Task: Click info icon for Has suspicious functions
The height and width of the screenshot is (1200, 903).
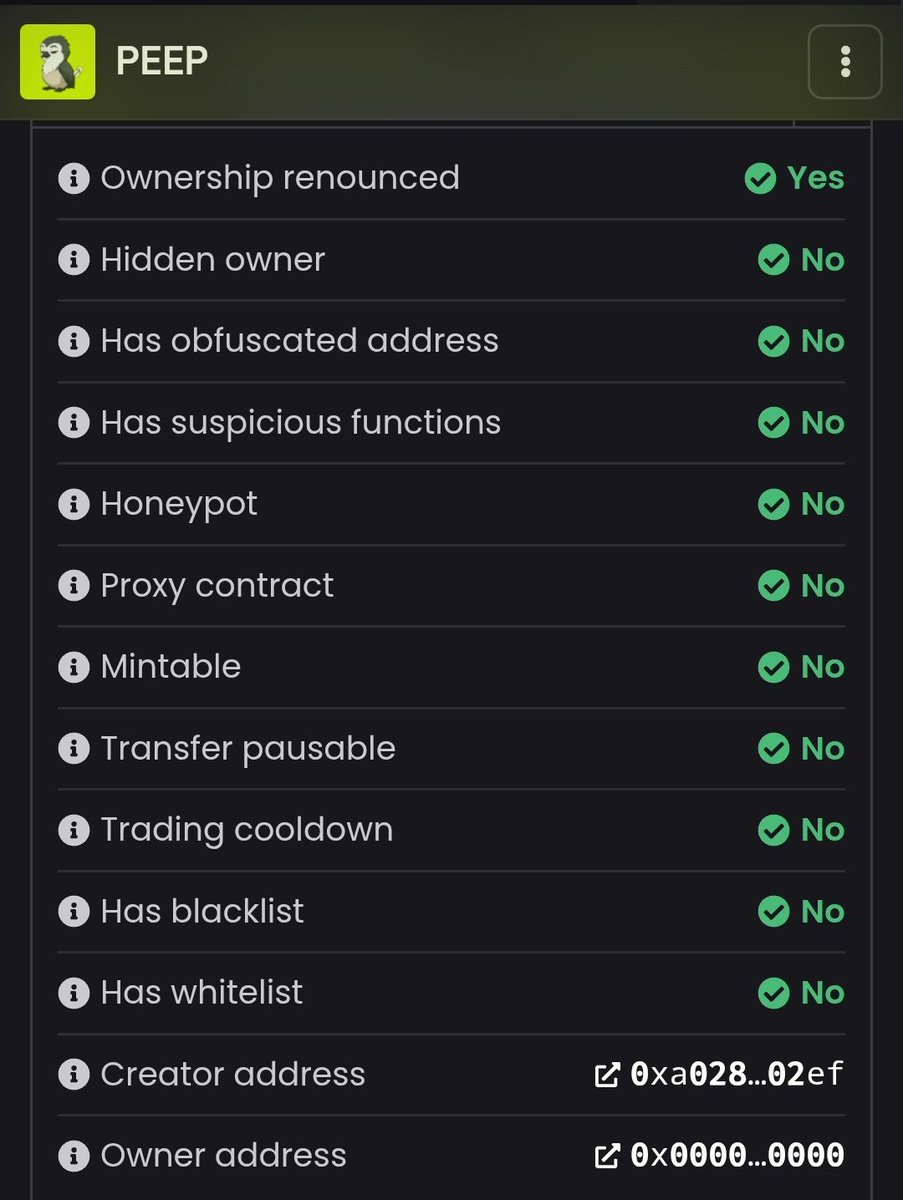Action: (73, 423)
